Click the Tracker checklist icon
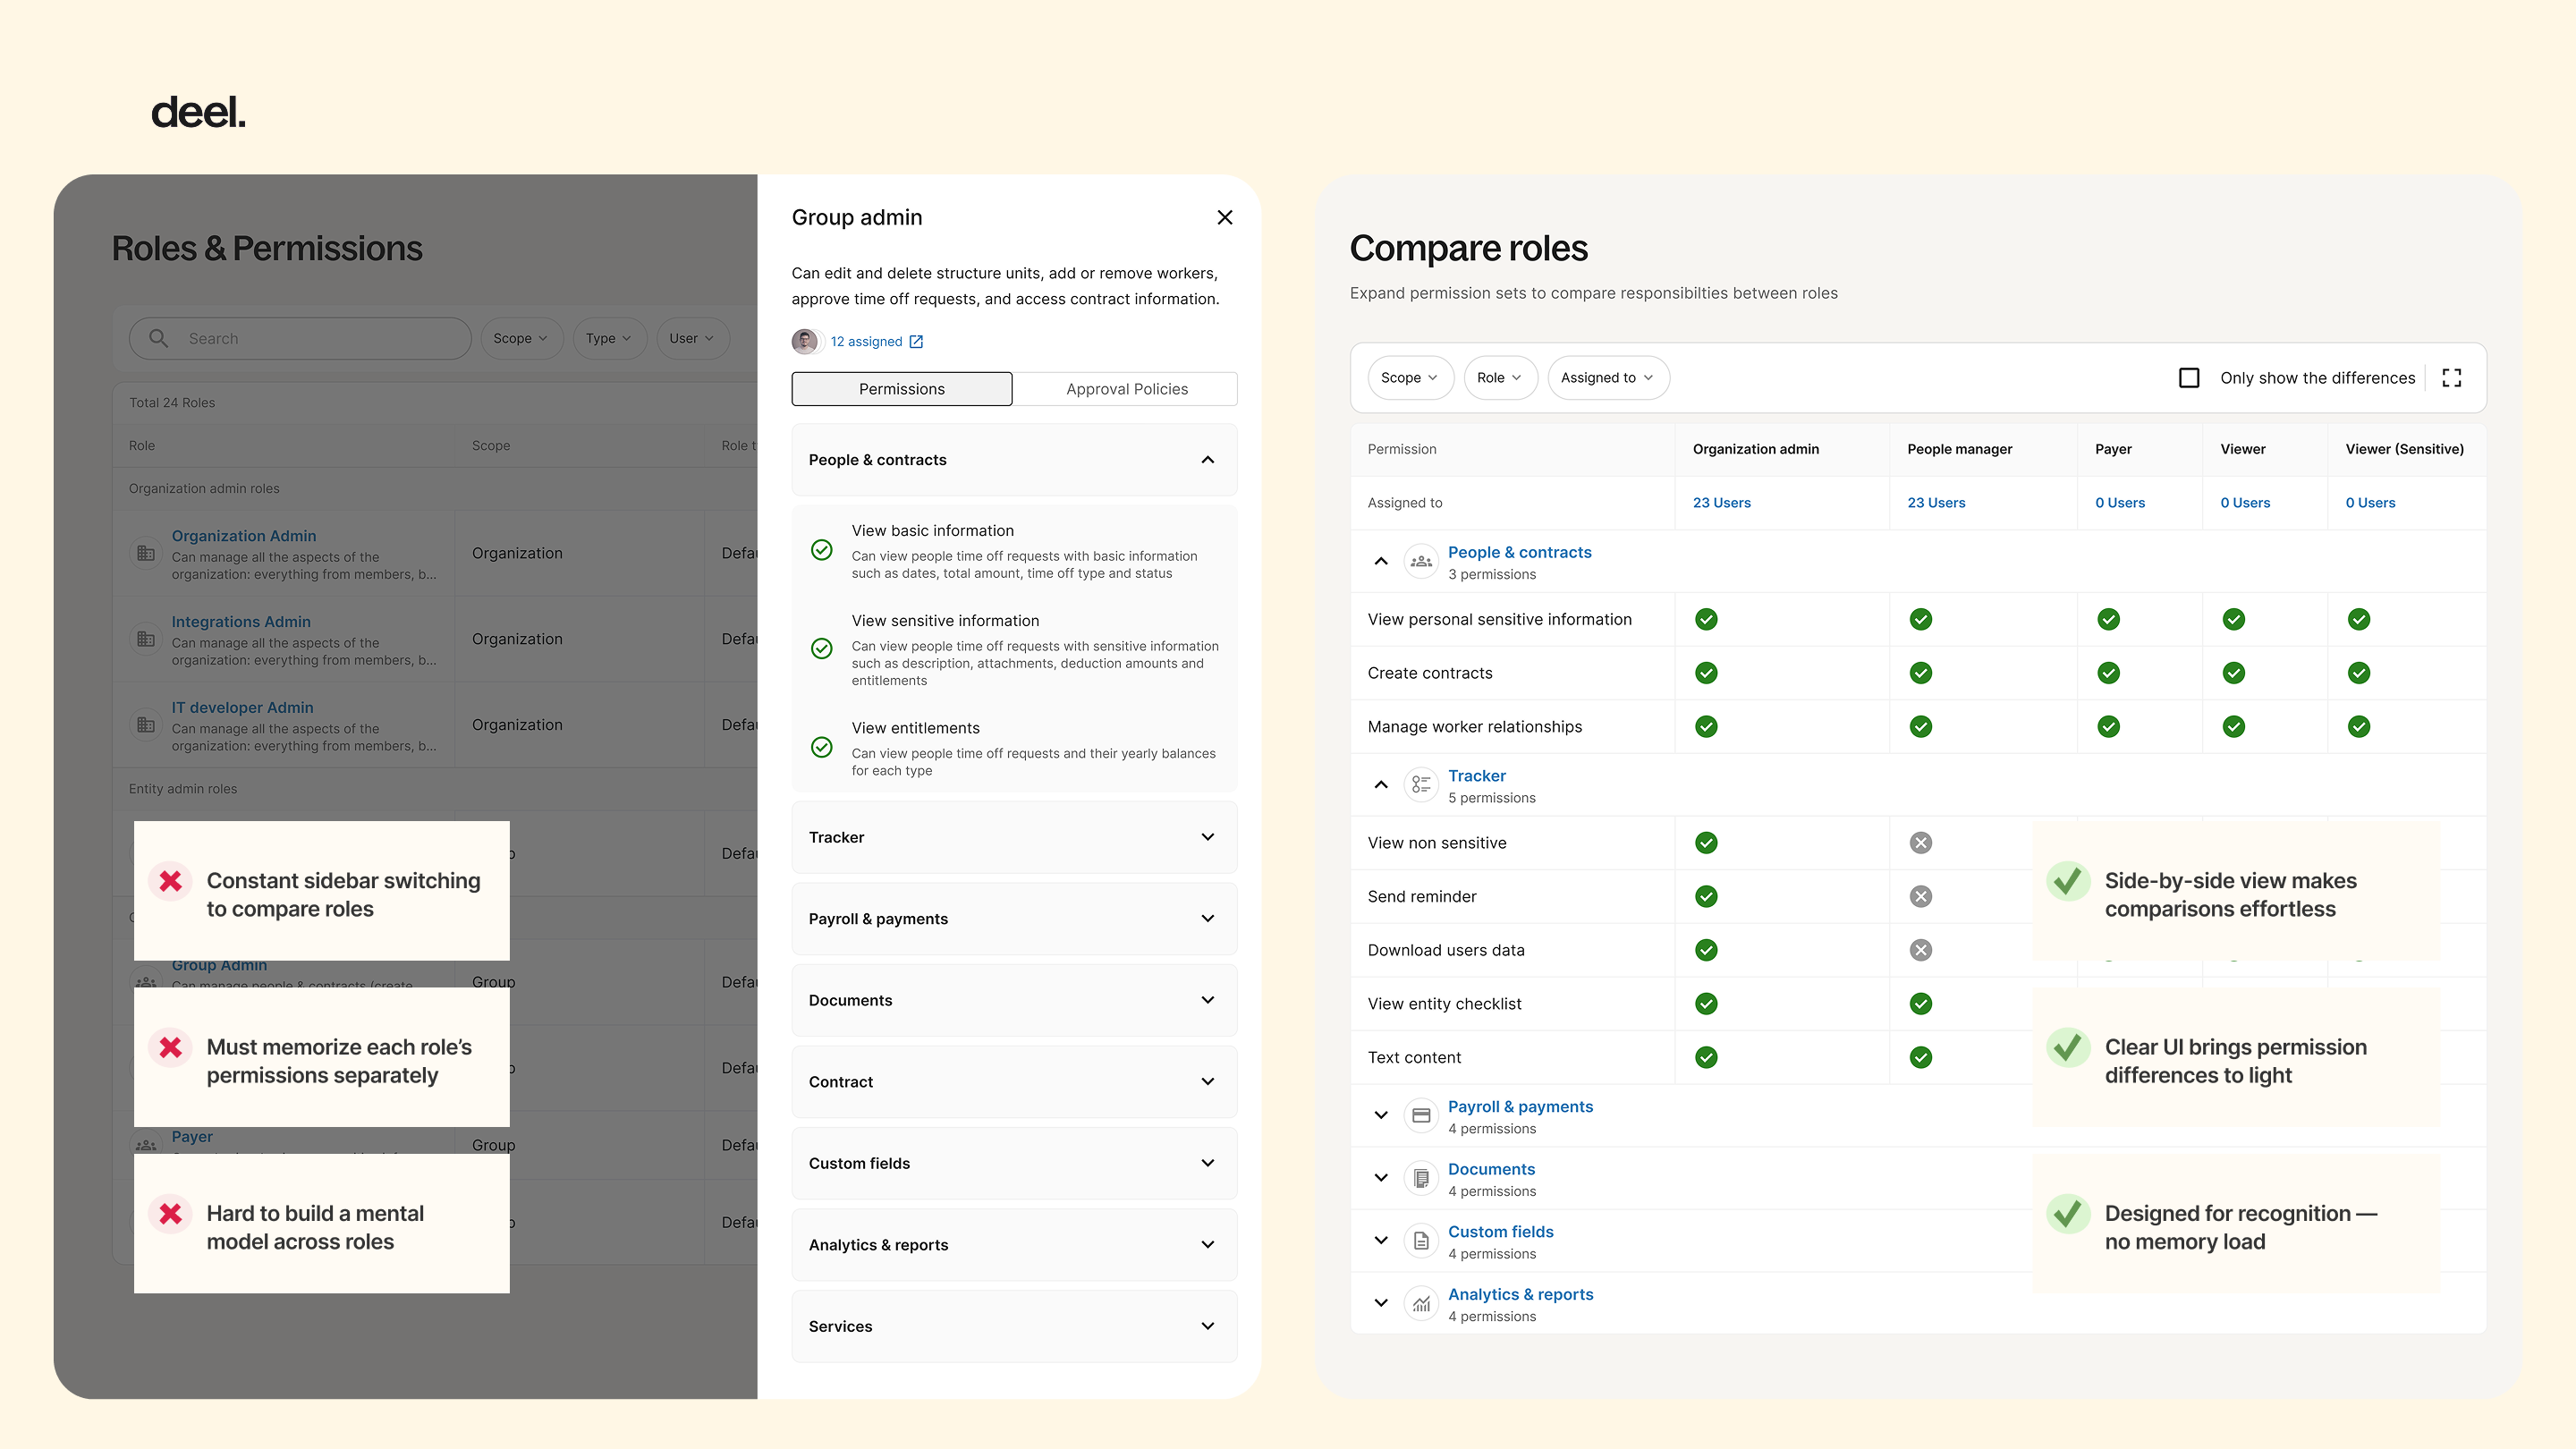This screenshot has width=2576, height=1449. click(1421, 785)
